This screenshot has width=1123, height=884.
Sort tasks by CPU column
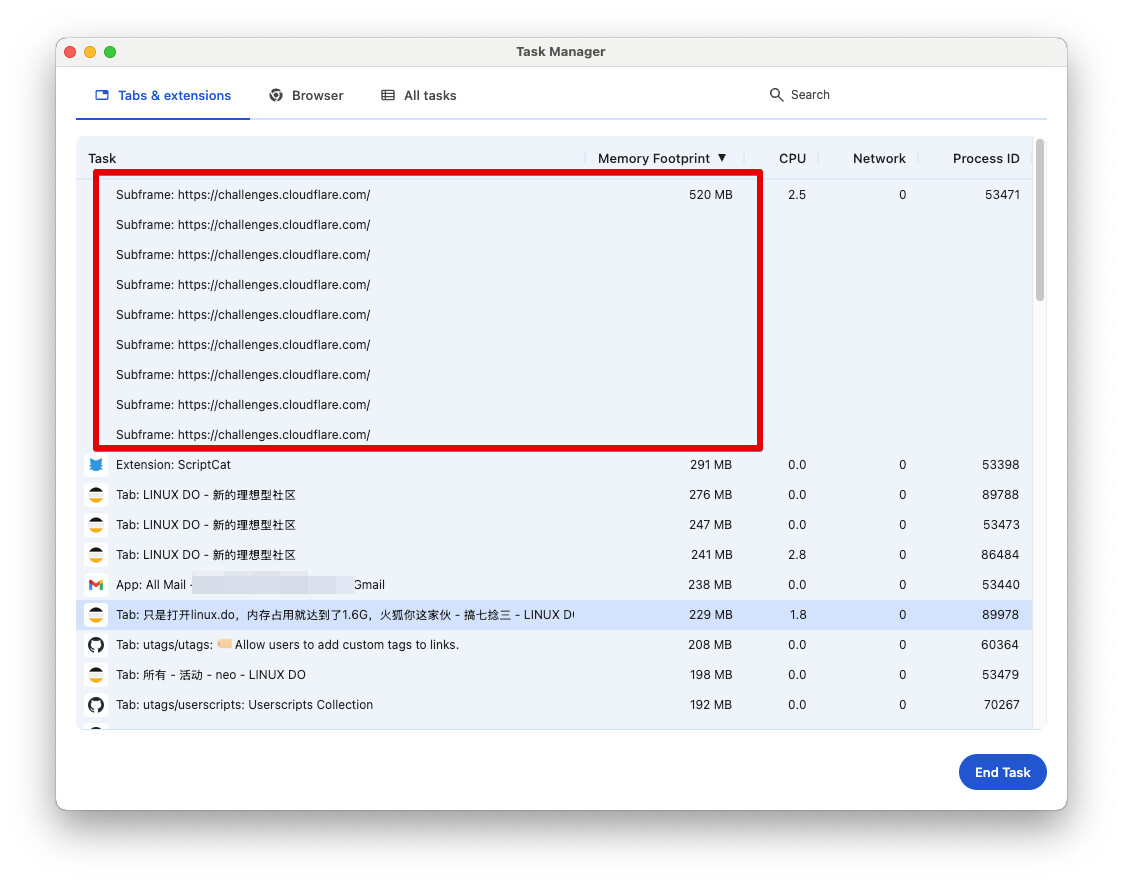pos(792,158)
